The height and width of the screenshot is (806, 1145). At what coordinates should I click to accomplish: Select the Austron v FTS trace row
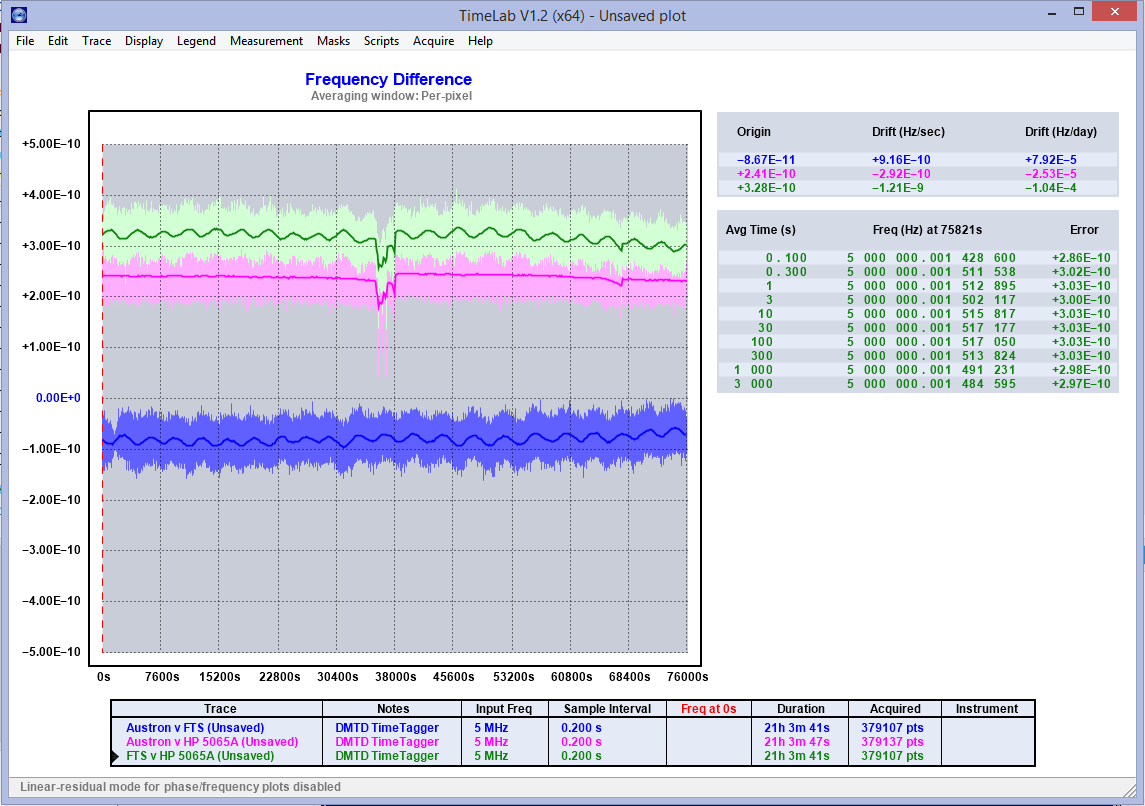[x=572, y=728]
